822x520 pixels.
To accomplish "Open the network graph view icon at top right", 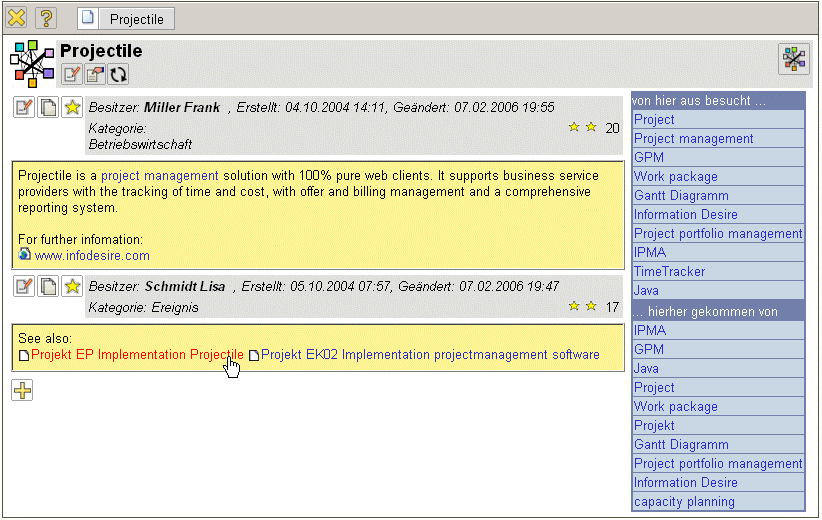I will click(794, 58).
